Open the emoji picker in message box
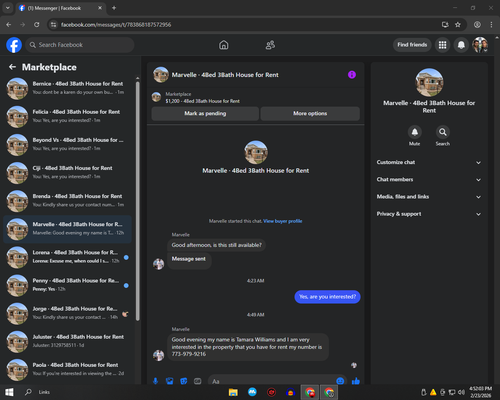This screenshot has width=500, height=400. point(340,381)
